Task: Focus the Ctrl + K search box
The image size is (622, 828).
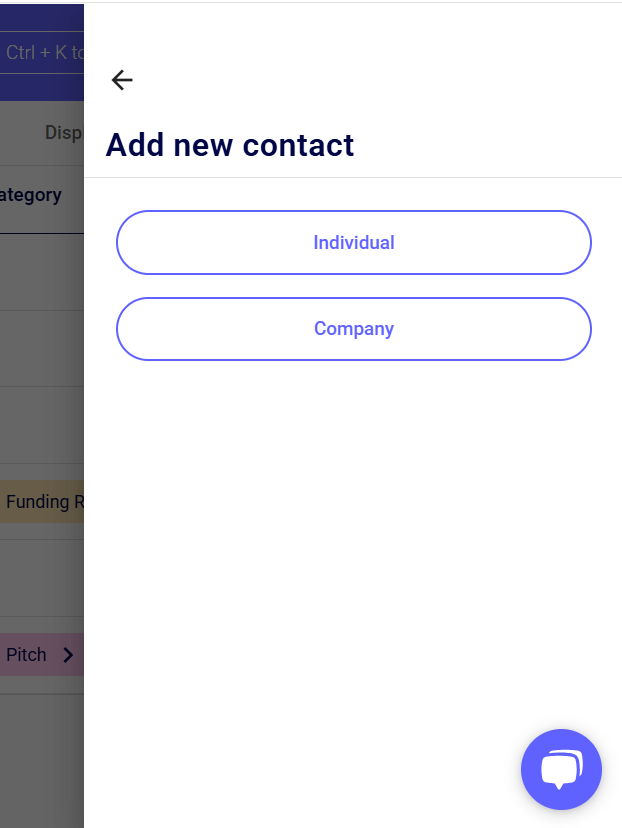Action: click(44, 52)
